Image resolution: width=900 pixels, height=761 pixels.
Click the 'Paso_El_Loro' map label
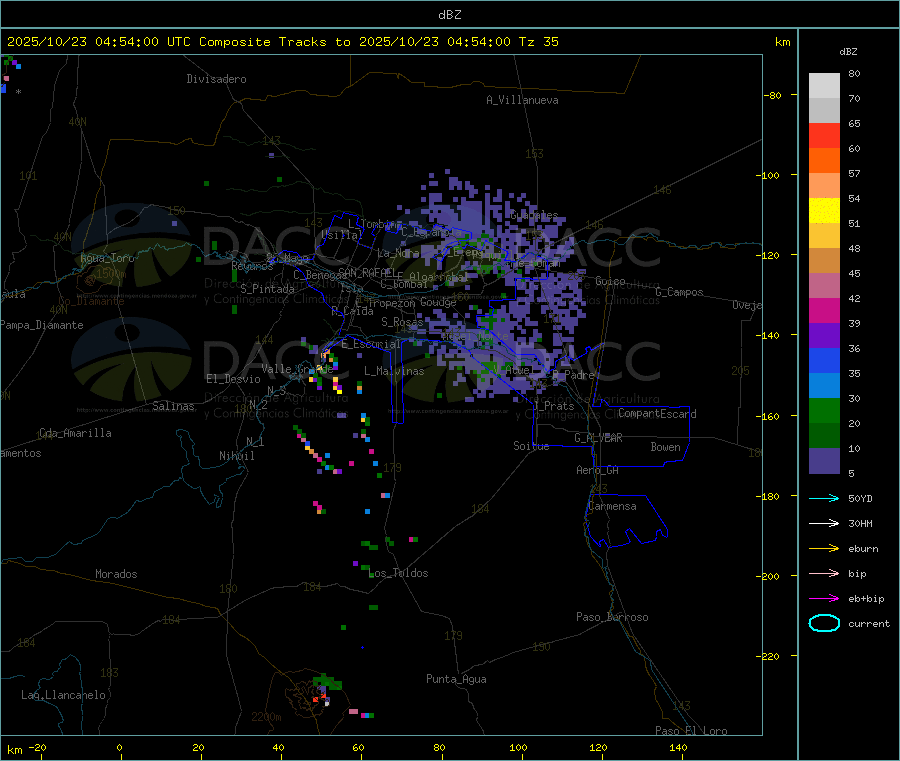point(691,731)
